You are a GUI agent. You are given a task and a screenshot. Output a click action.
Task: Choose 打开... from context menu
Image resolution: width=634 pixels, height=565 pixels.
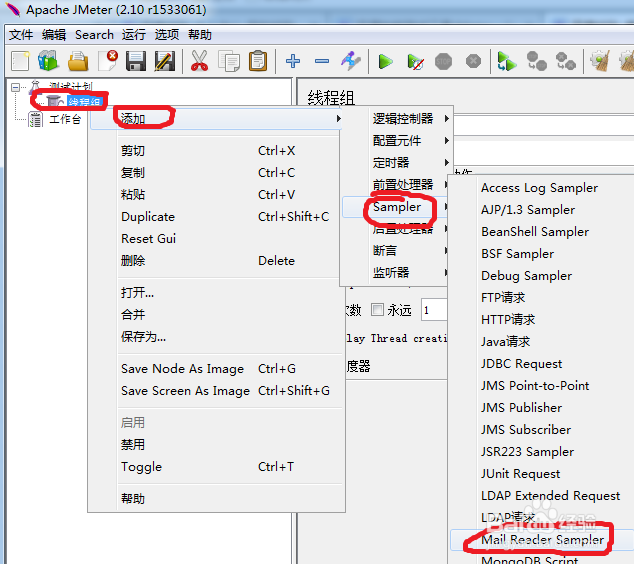(x=216, y=292)
